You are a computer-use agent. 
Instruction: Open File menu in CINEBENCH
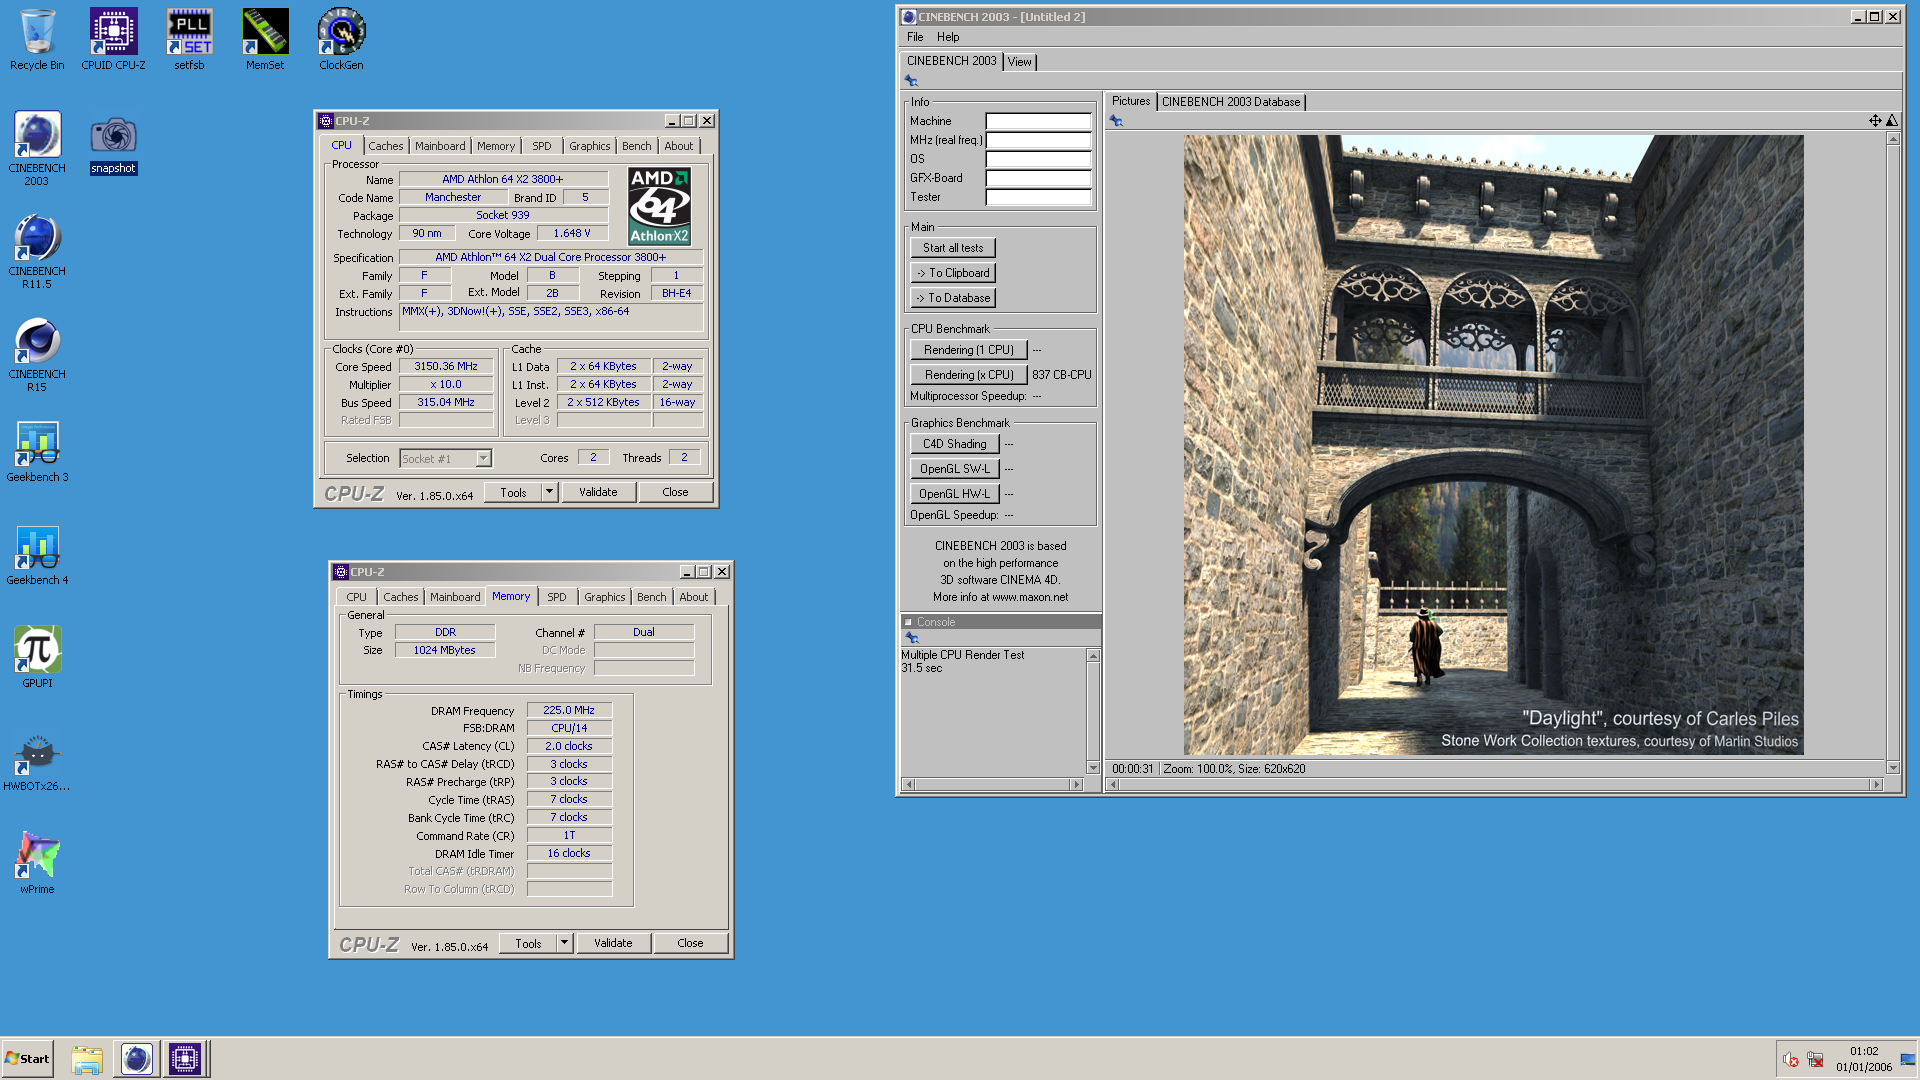[915, 37]
